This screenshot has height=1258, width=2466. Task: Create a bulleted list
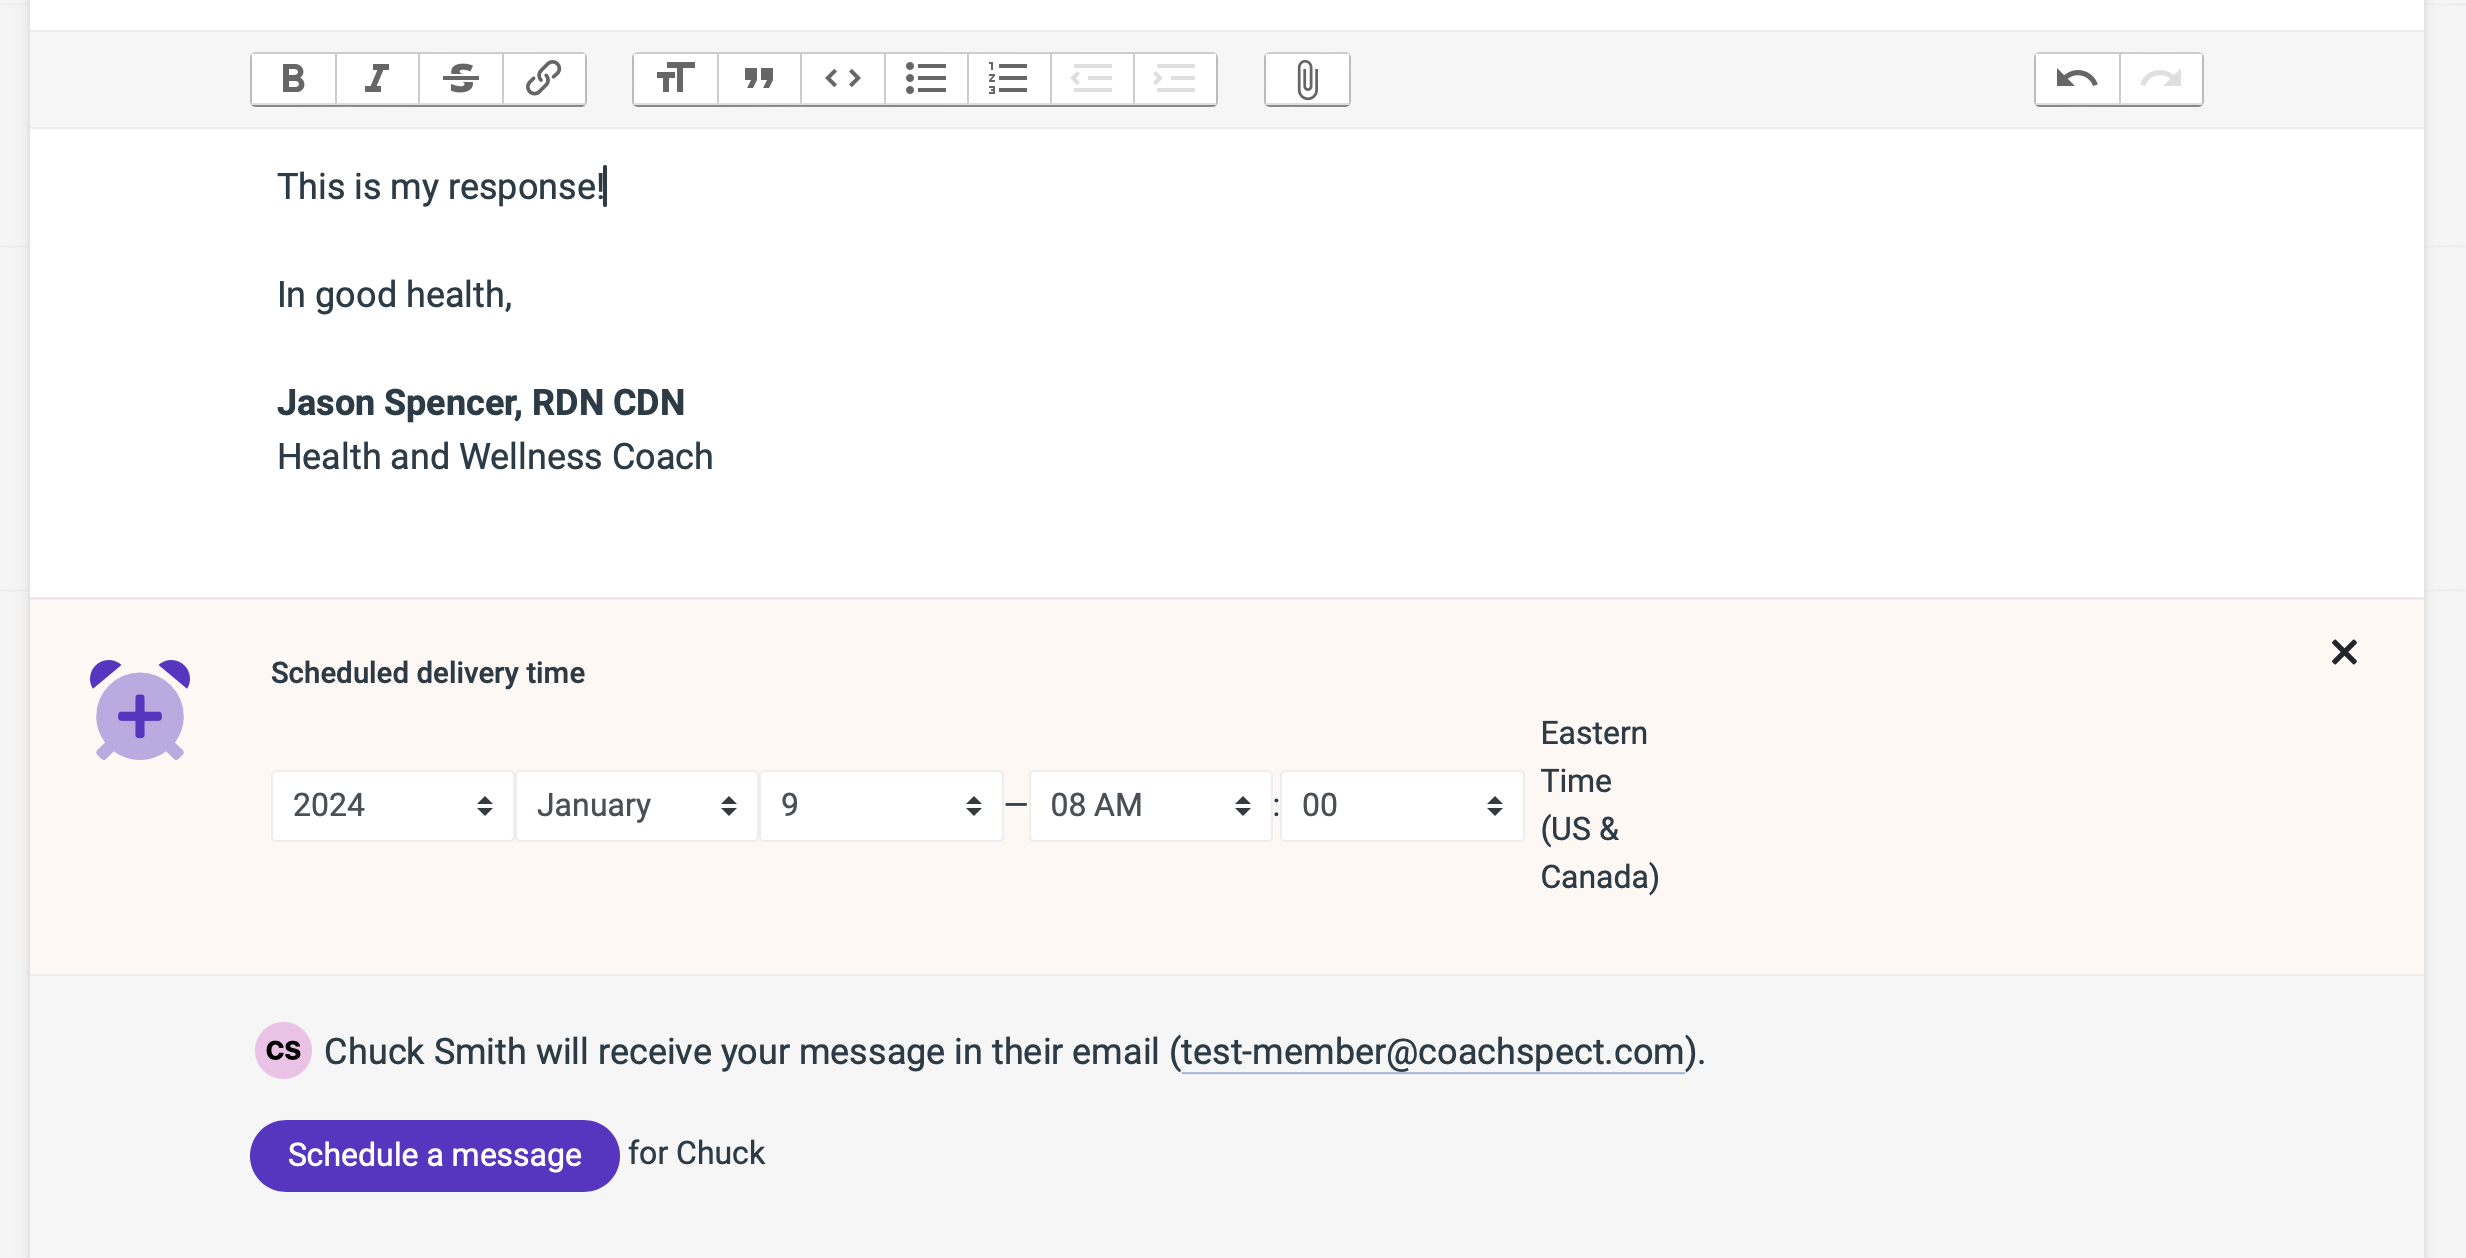[926, 78]
